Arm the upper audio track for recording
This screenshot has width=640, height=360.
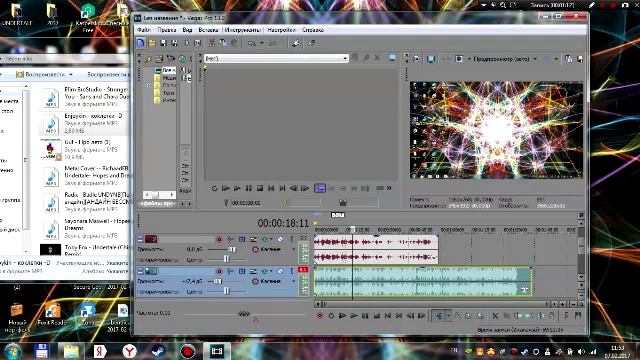(x=219, y=239)
